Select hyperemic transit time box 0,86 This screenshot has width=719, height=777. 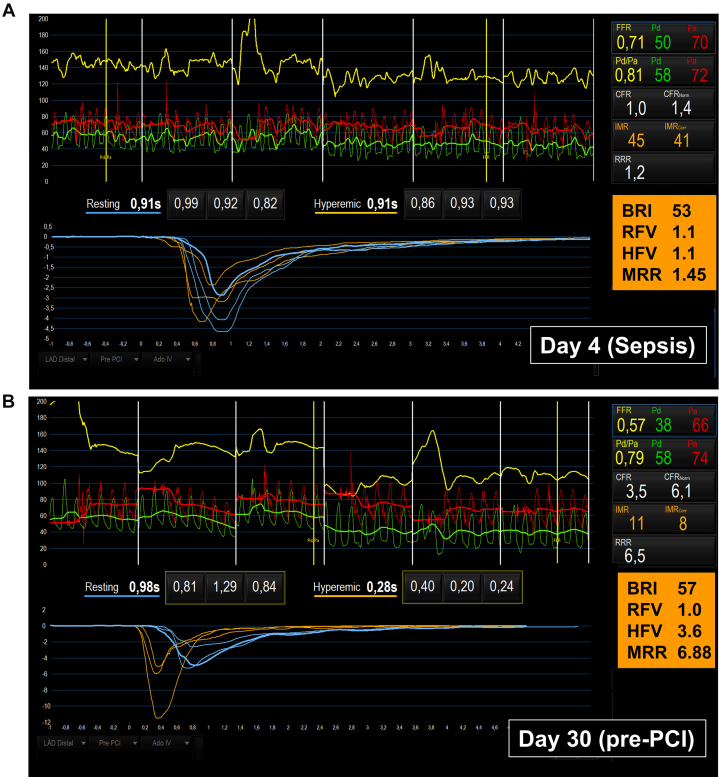(x=423, y=203)
